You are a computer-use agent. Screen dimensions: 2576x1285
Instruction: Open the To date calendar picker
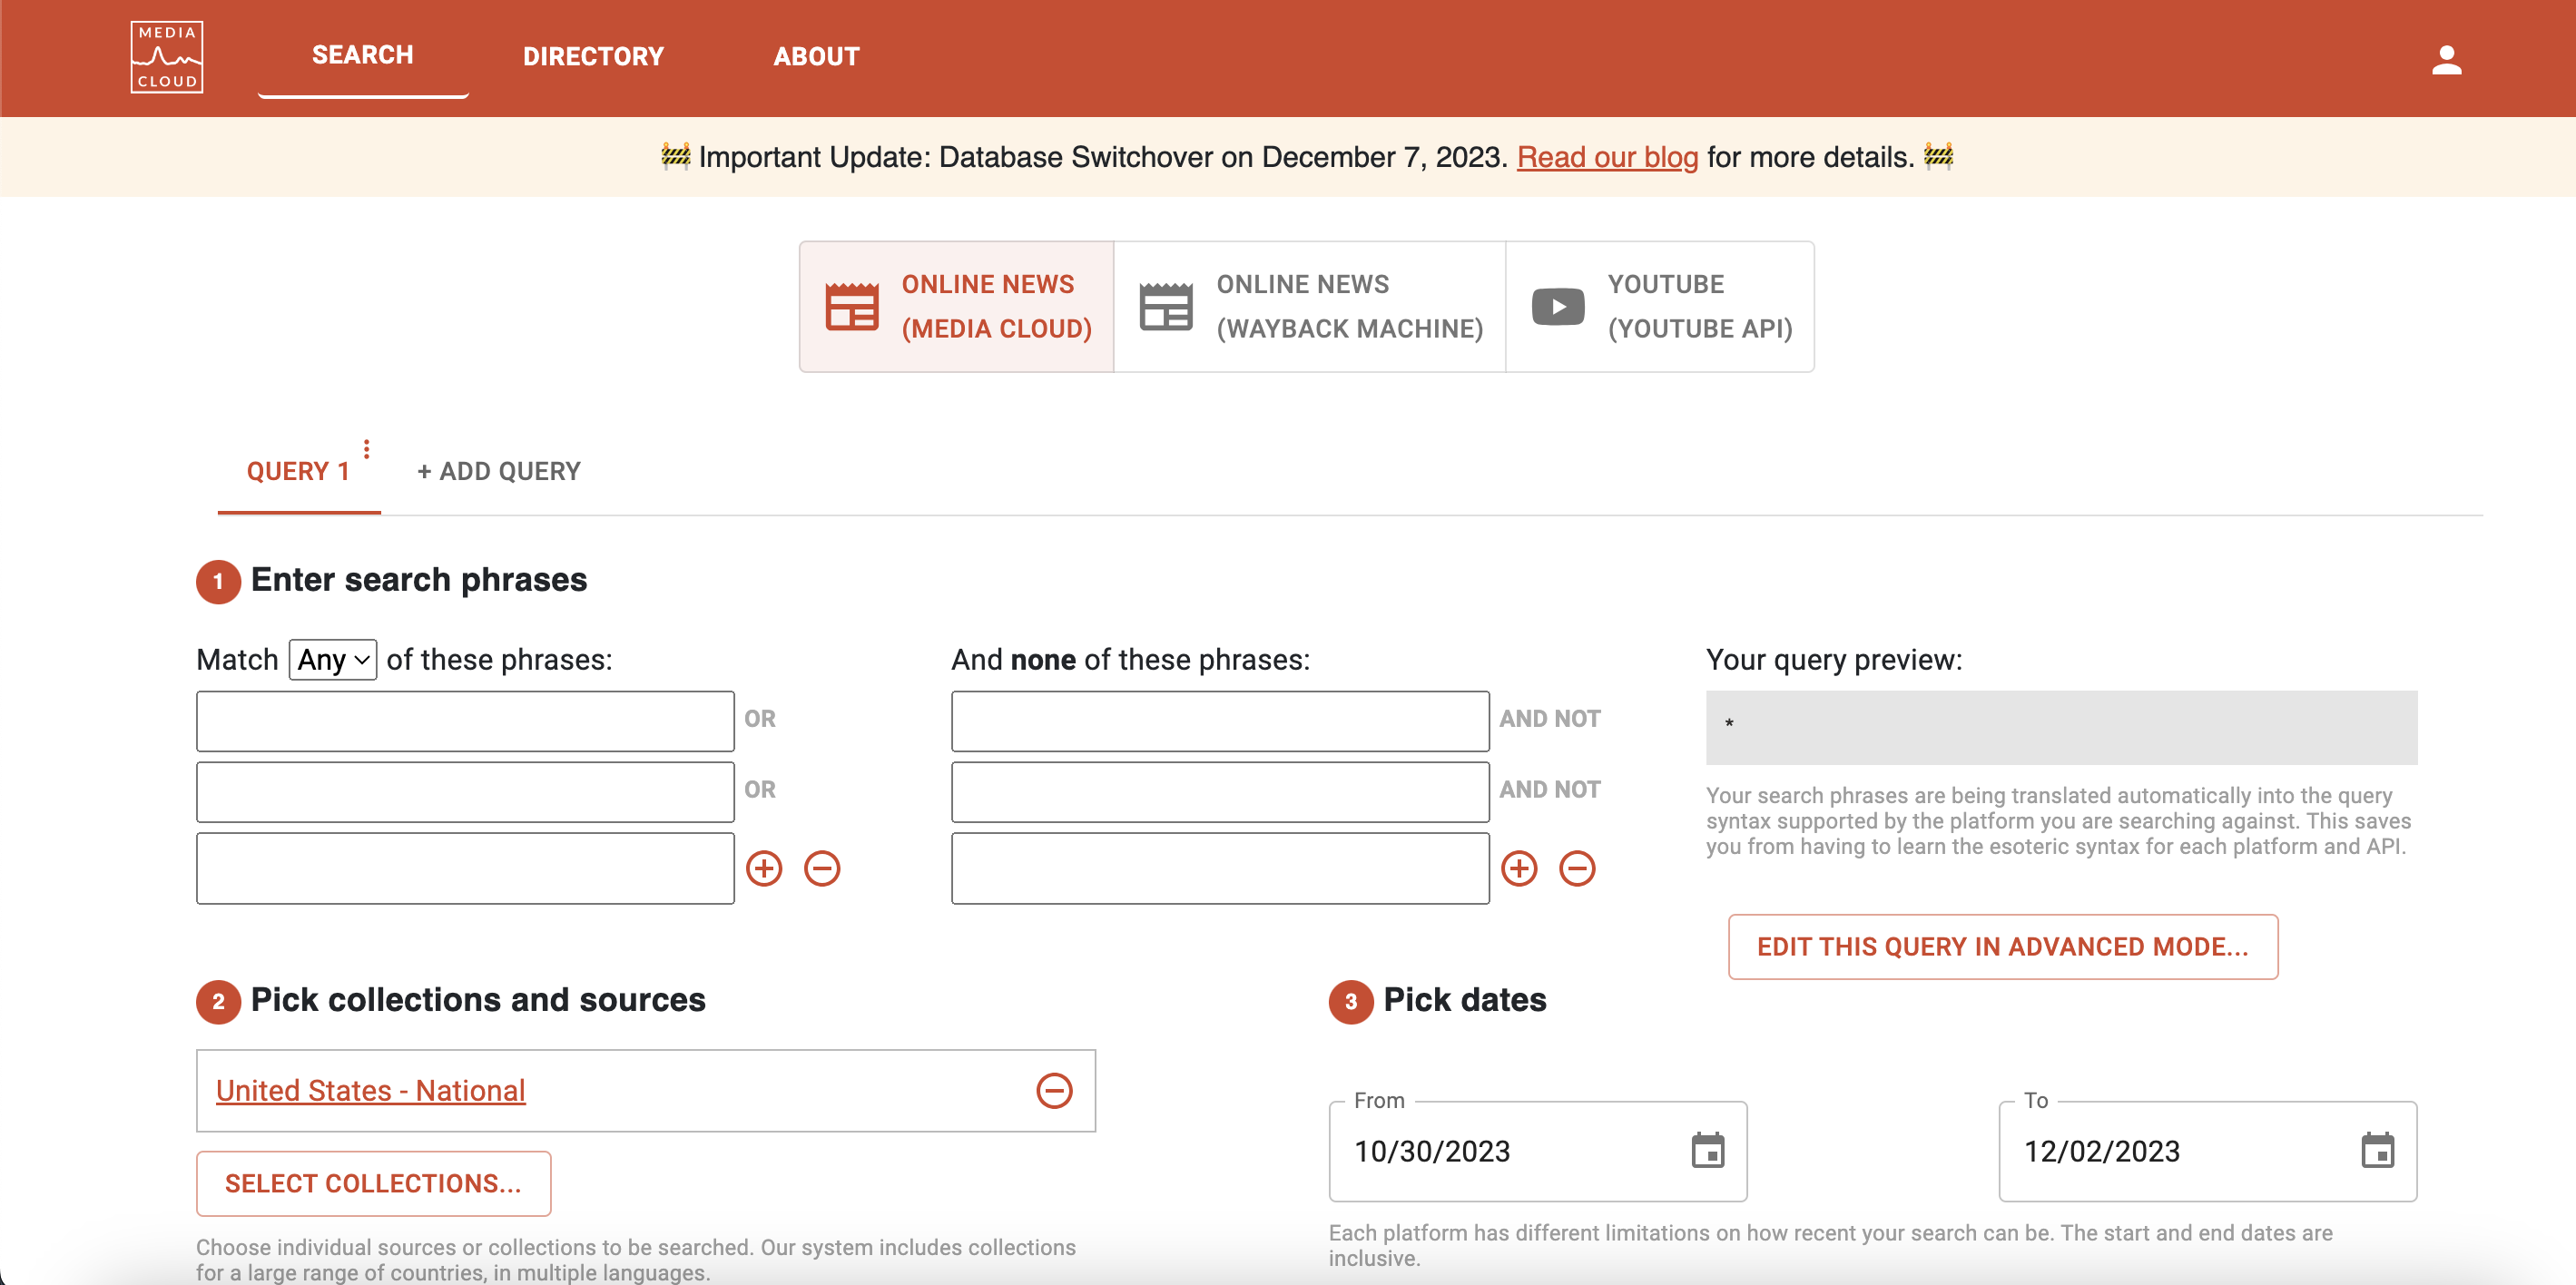[x=2377, y=1150]
